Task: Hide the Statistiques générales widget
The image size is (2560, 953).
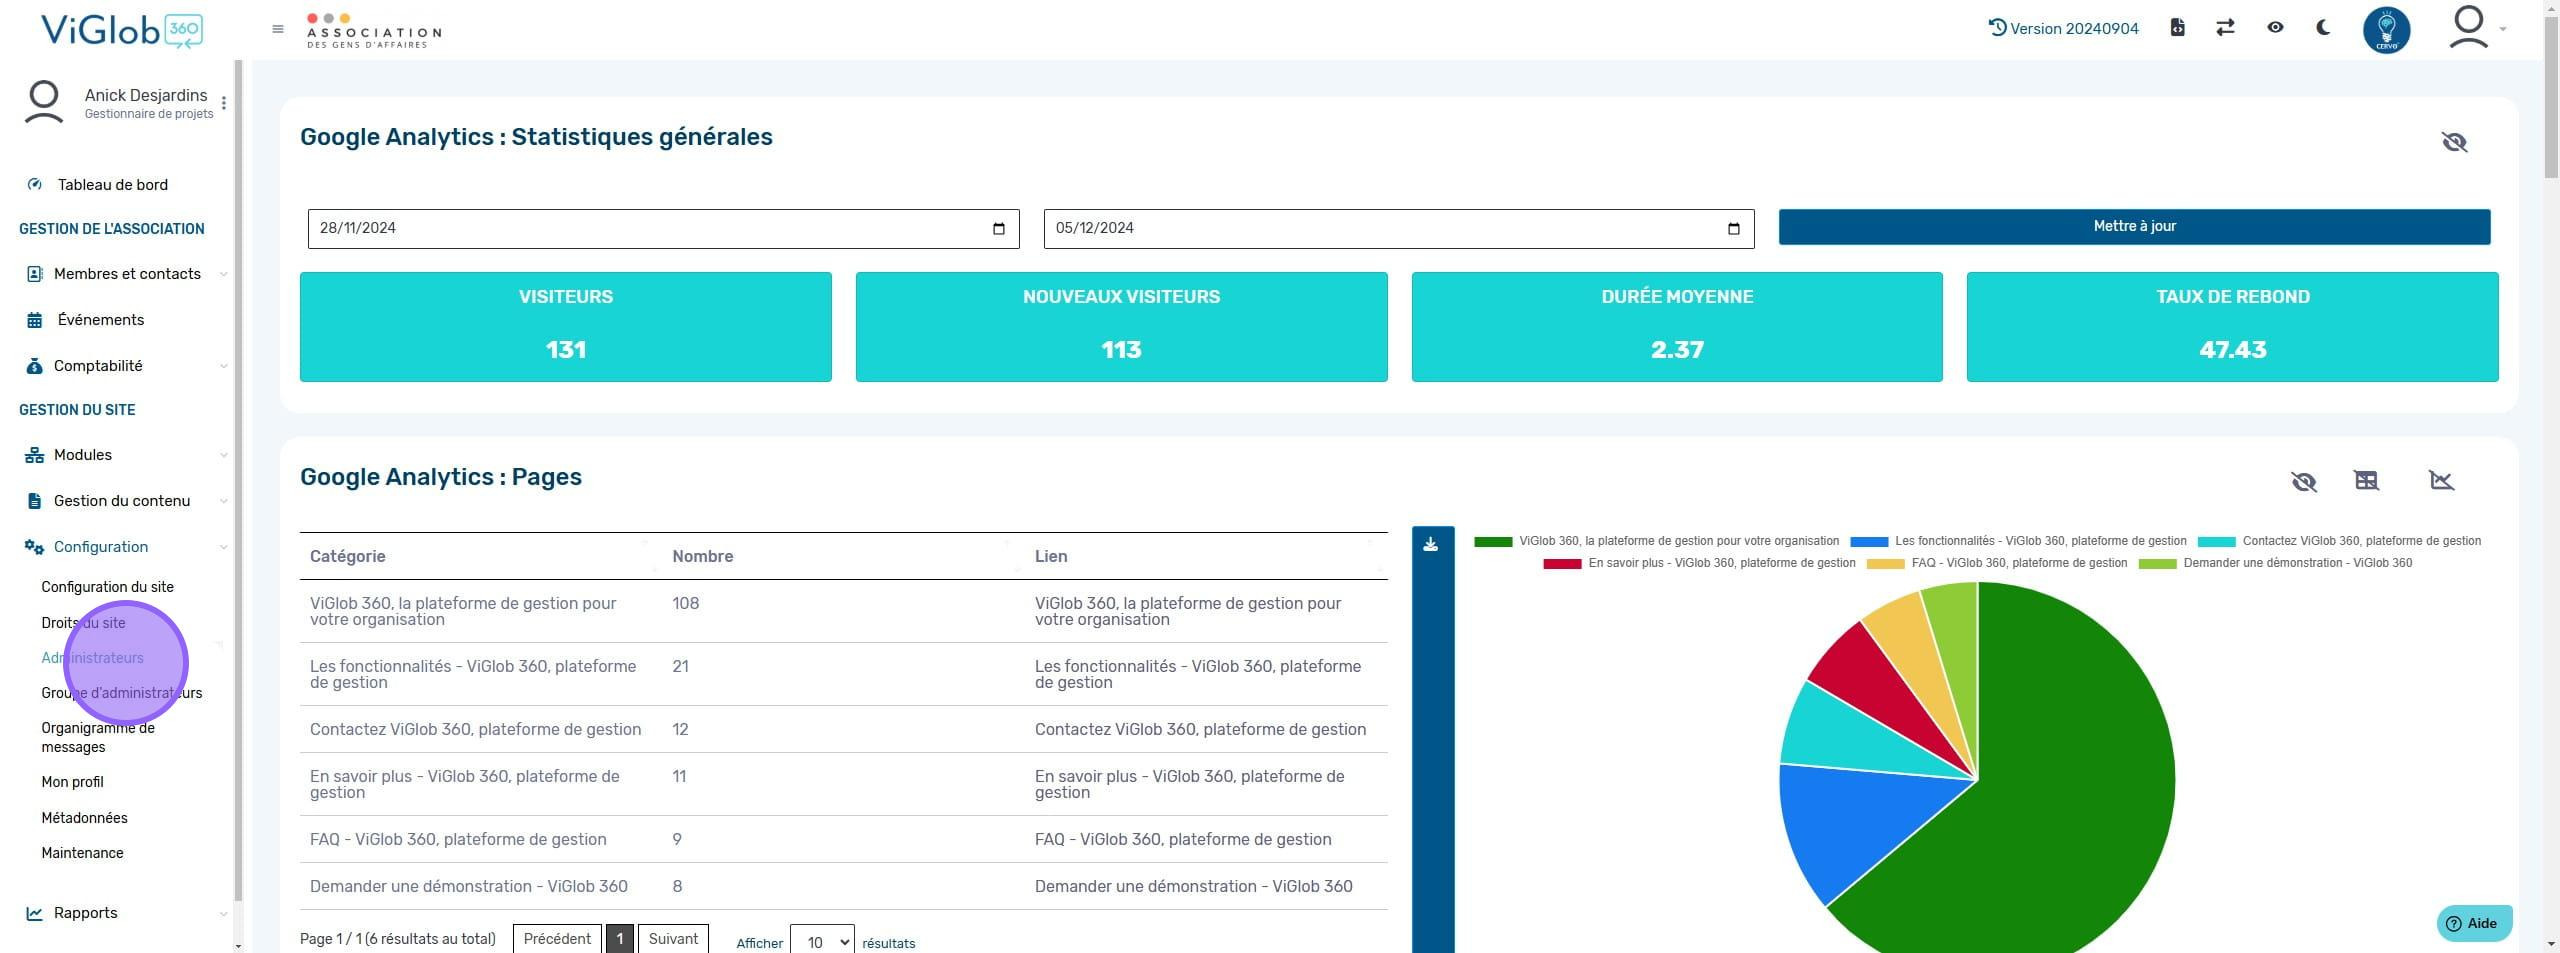Action: (2454, 142)
